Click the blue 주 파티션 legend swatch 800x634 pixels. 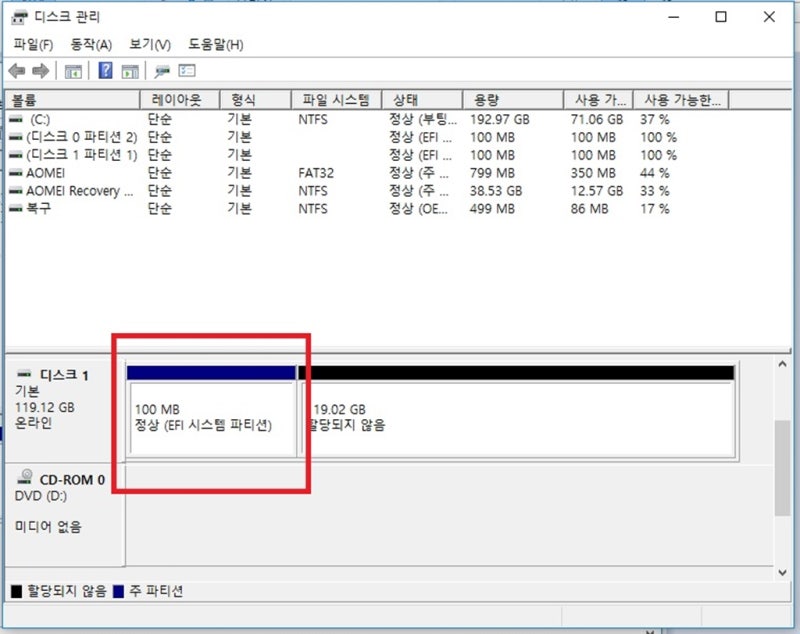coord(118,591)
